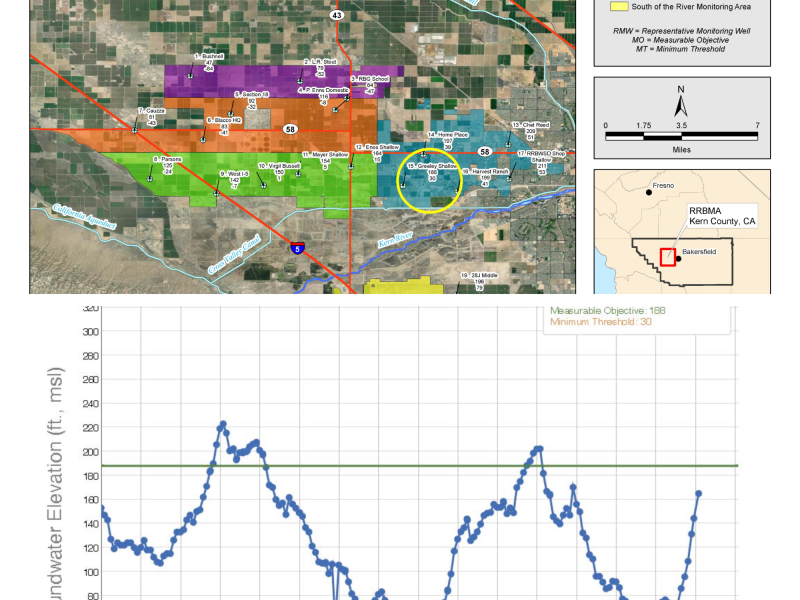This screenshot has width=800, height=600.
Task: Select the Home Place well marker
Action: [426, 152]
